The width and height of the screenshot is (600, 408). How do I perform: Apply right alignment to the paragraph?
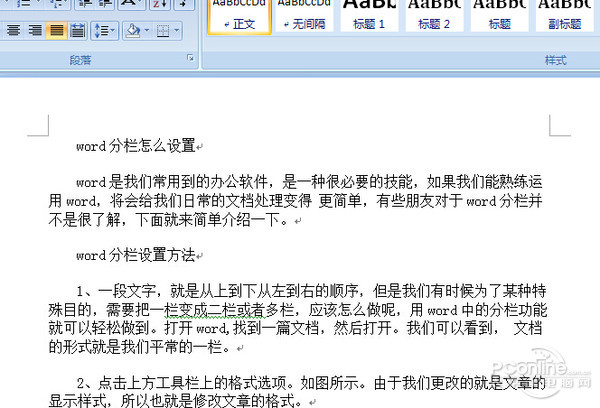pyautogui.click(x=35, y=30)
